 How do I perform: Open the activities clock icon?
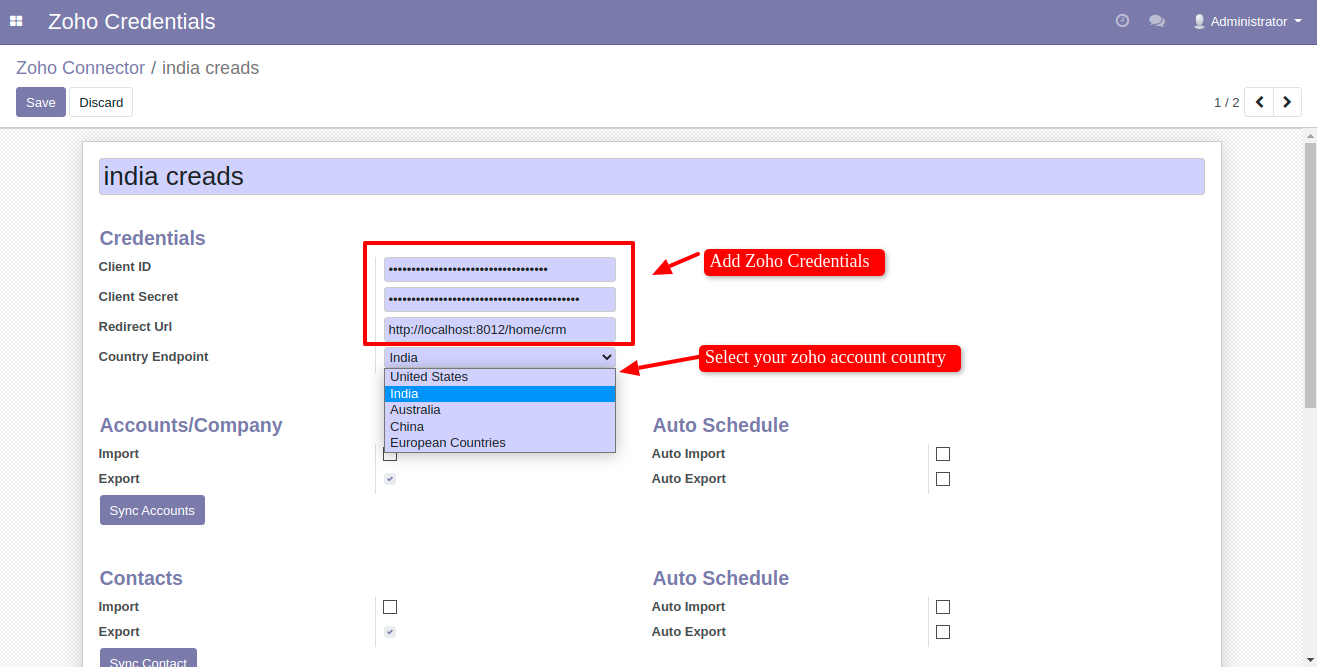pyautogui.click(x=1122, y=21)
